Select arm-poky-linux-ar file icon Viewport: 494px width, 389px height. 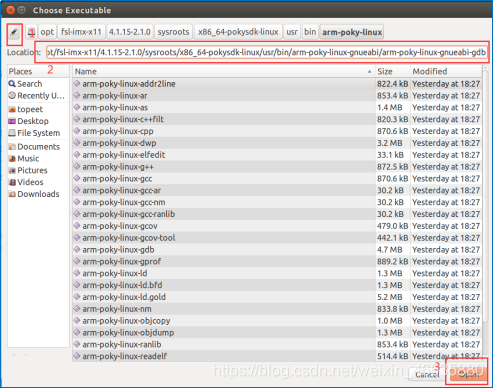point(77,95)
